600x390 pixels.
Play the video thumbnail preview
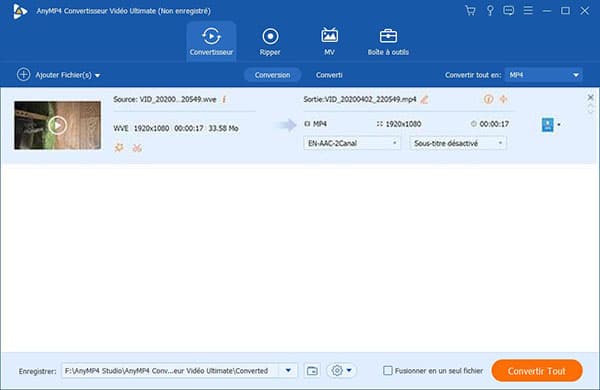[x=57, y=125]
